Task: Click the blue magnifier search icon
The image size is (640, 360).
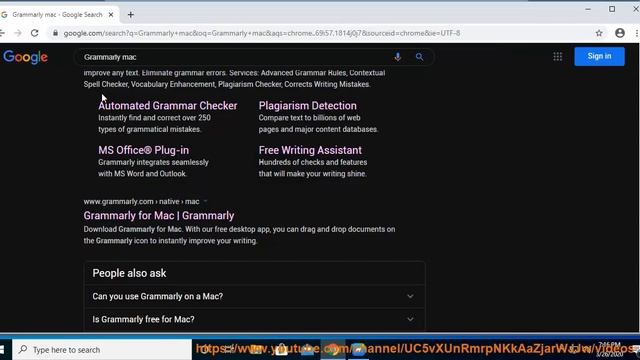Action: (419, 57)
